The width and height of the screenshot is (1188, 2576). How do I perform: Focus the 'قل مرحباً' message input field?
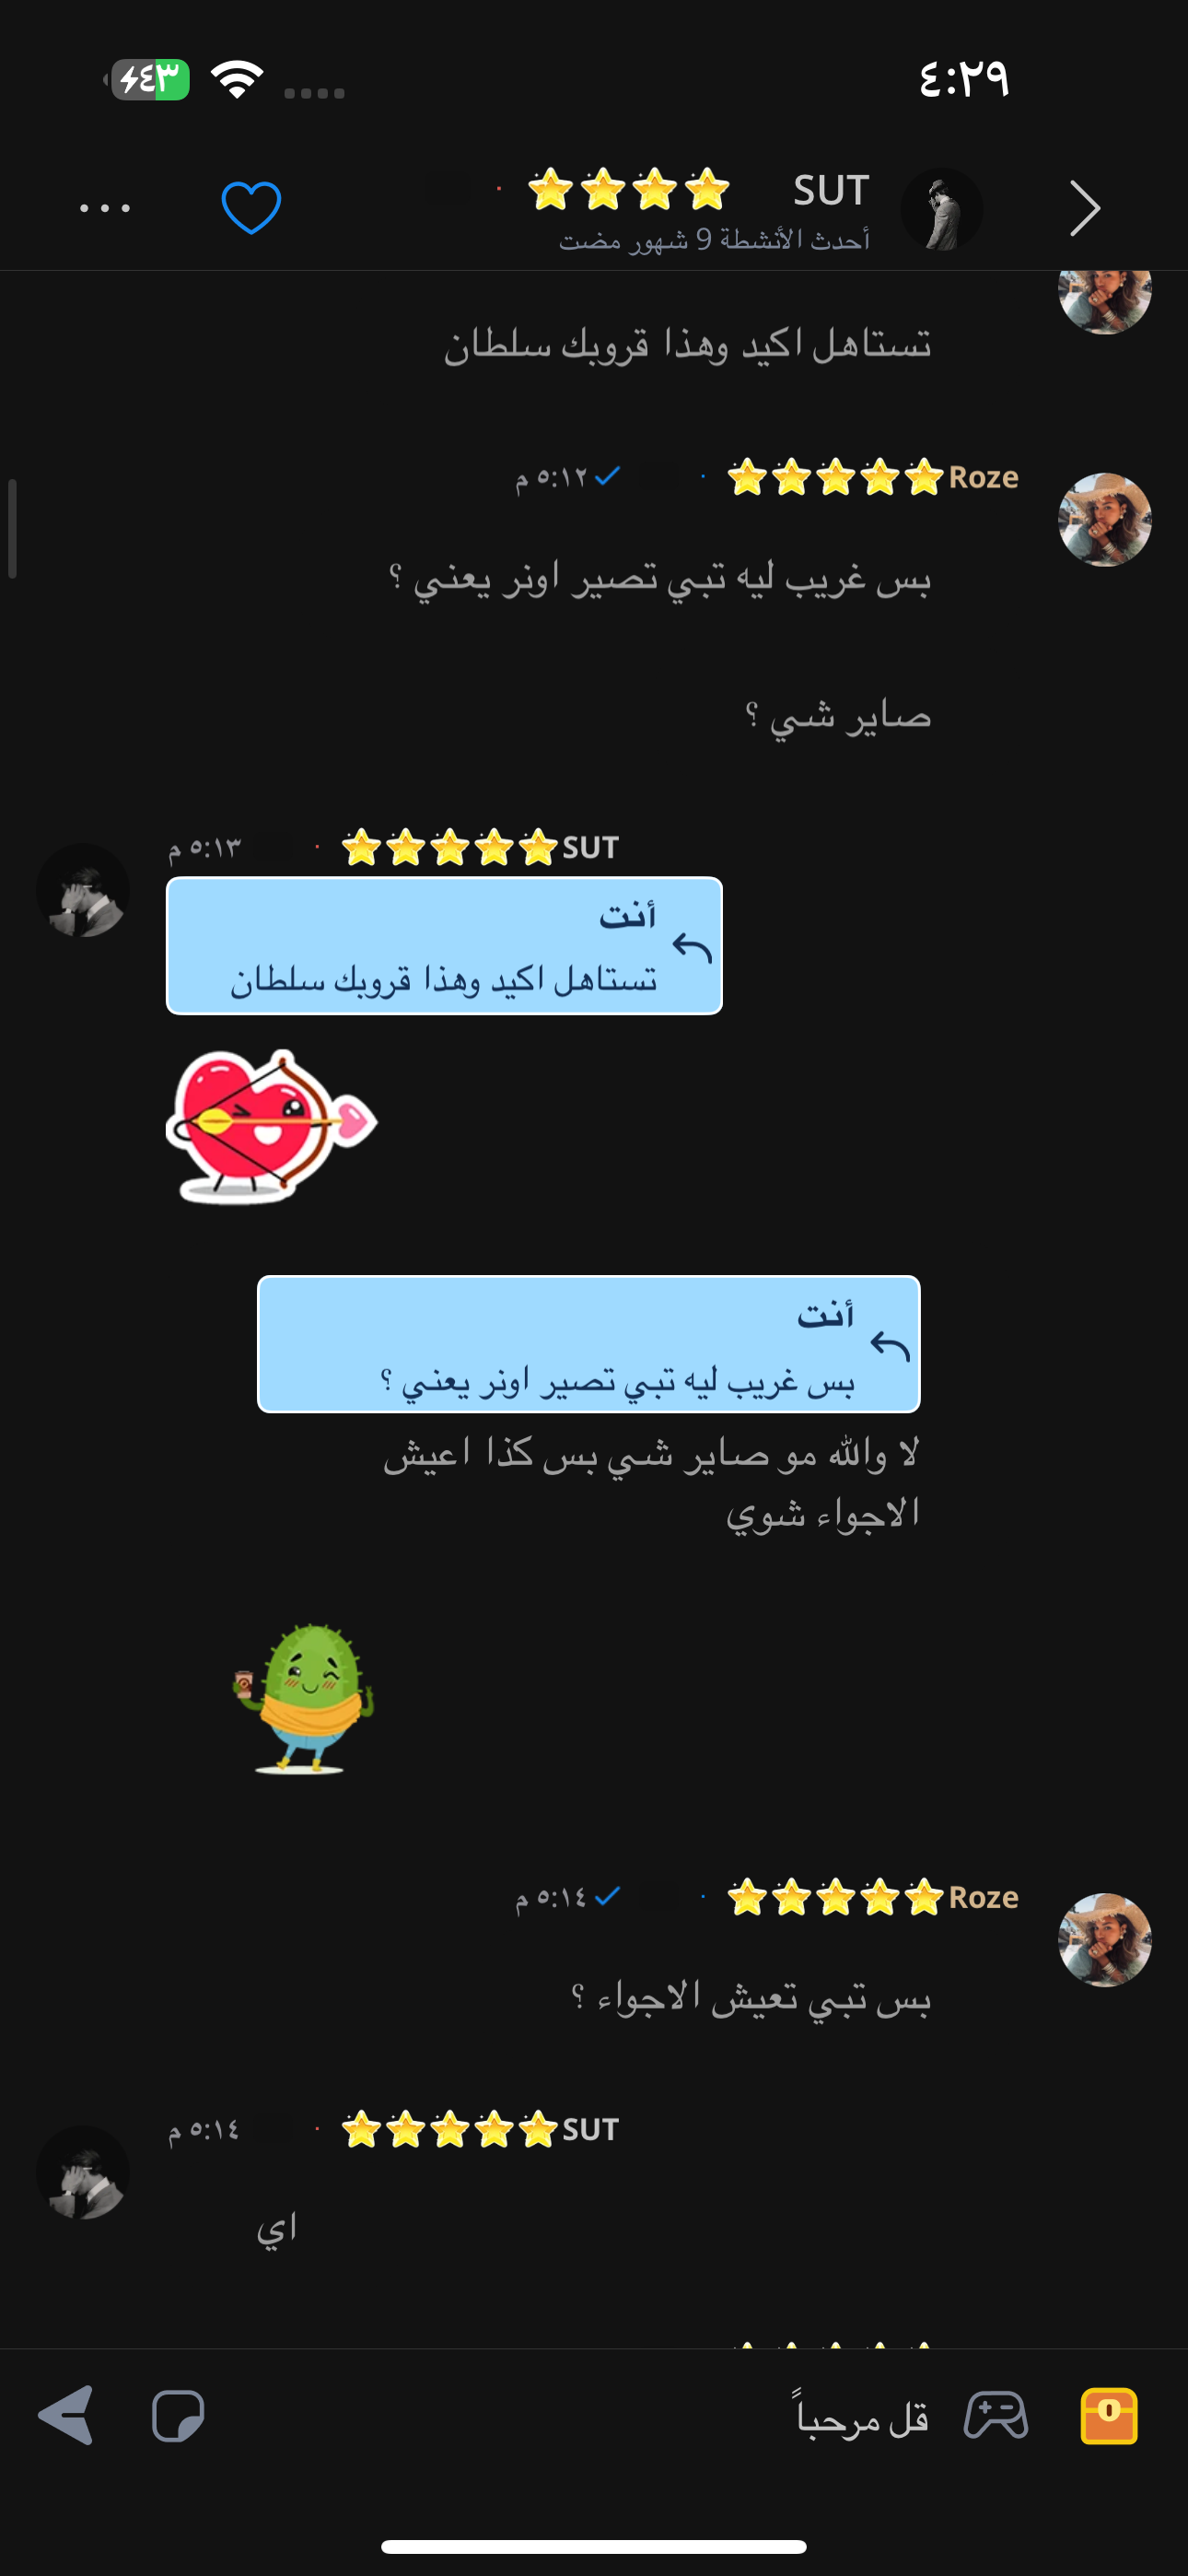[600, 2417]
